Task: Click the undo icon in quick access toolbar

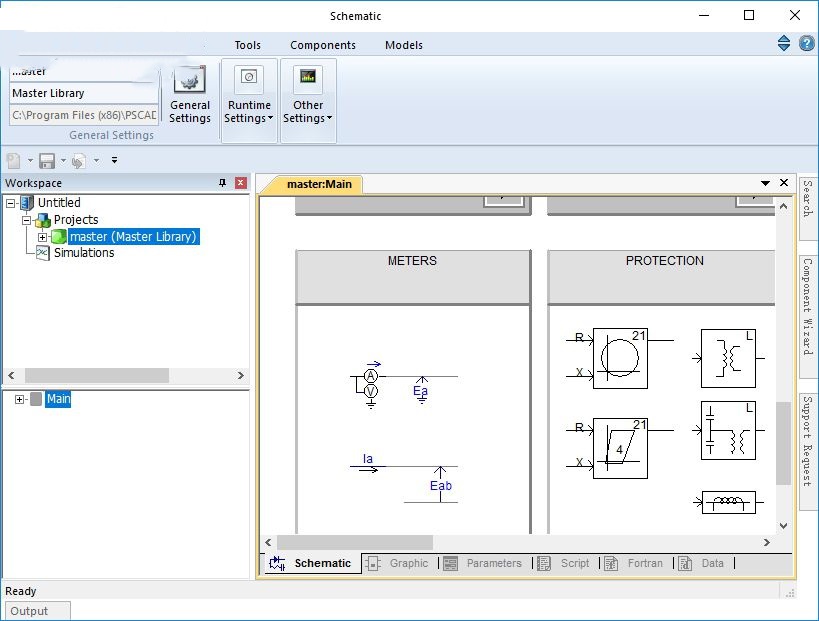Action: click(79, 160)
